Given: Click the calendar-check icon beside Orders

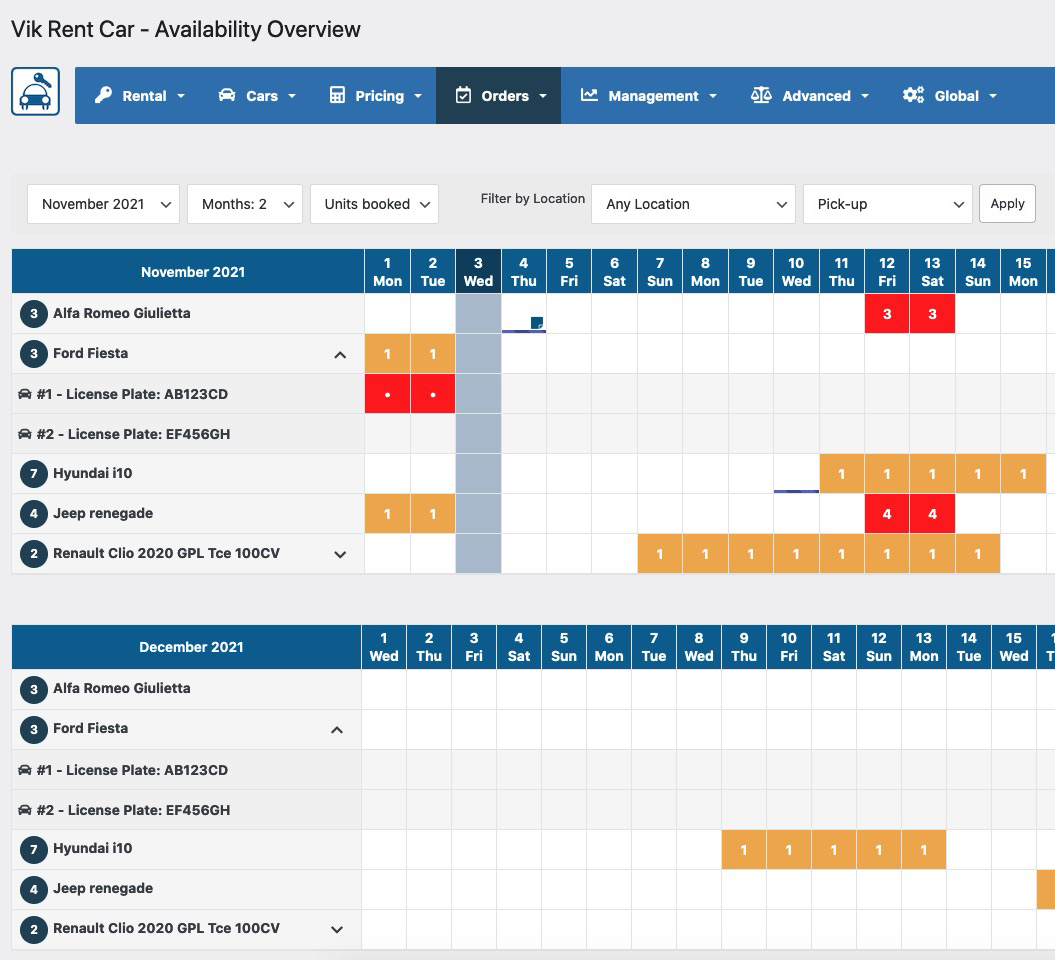Looking at the screenshot, I should coord(463,96).
